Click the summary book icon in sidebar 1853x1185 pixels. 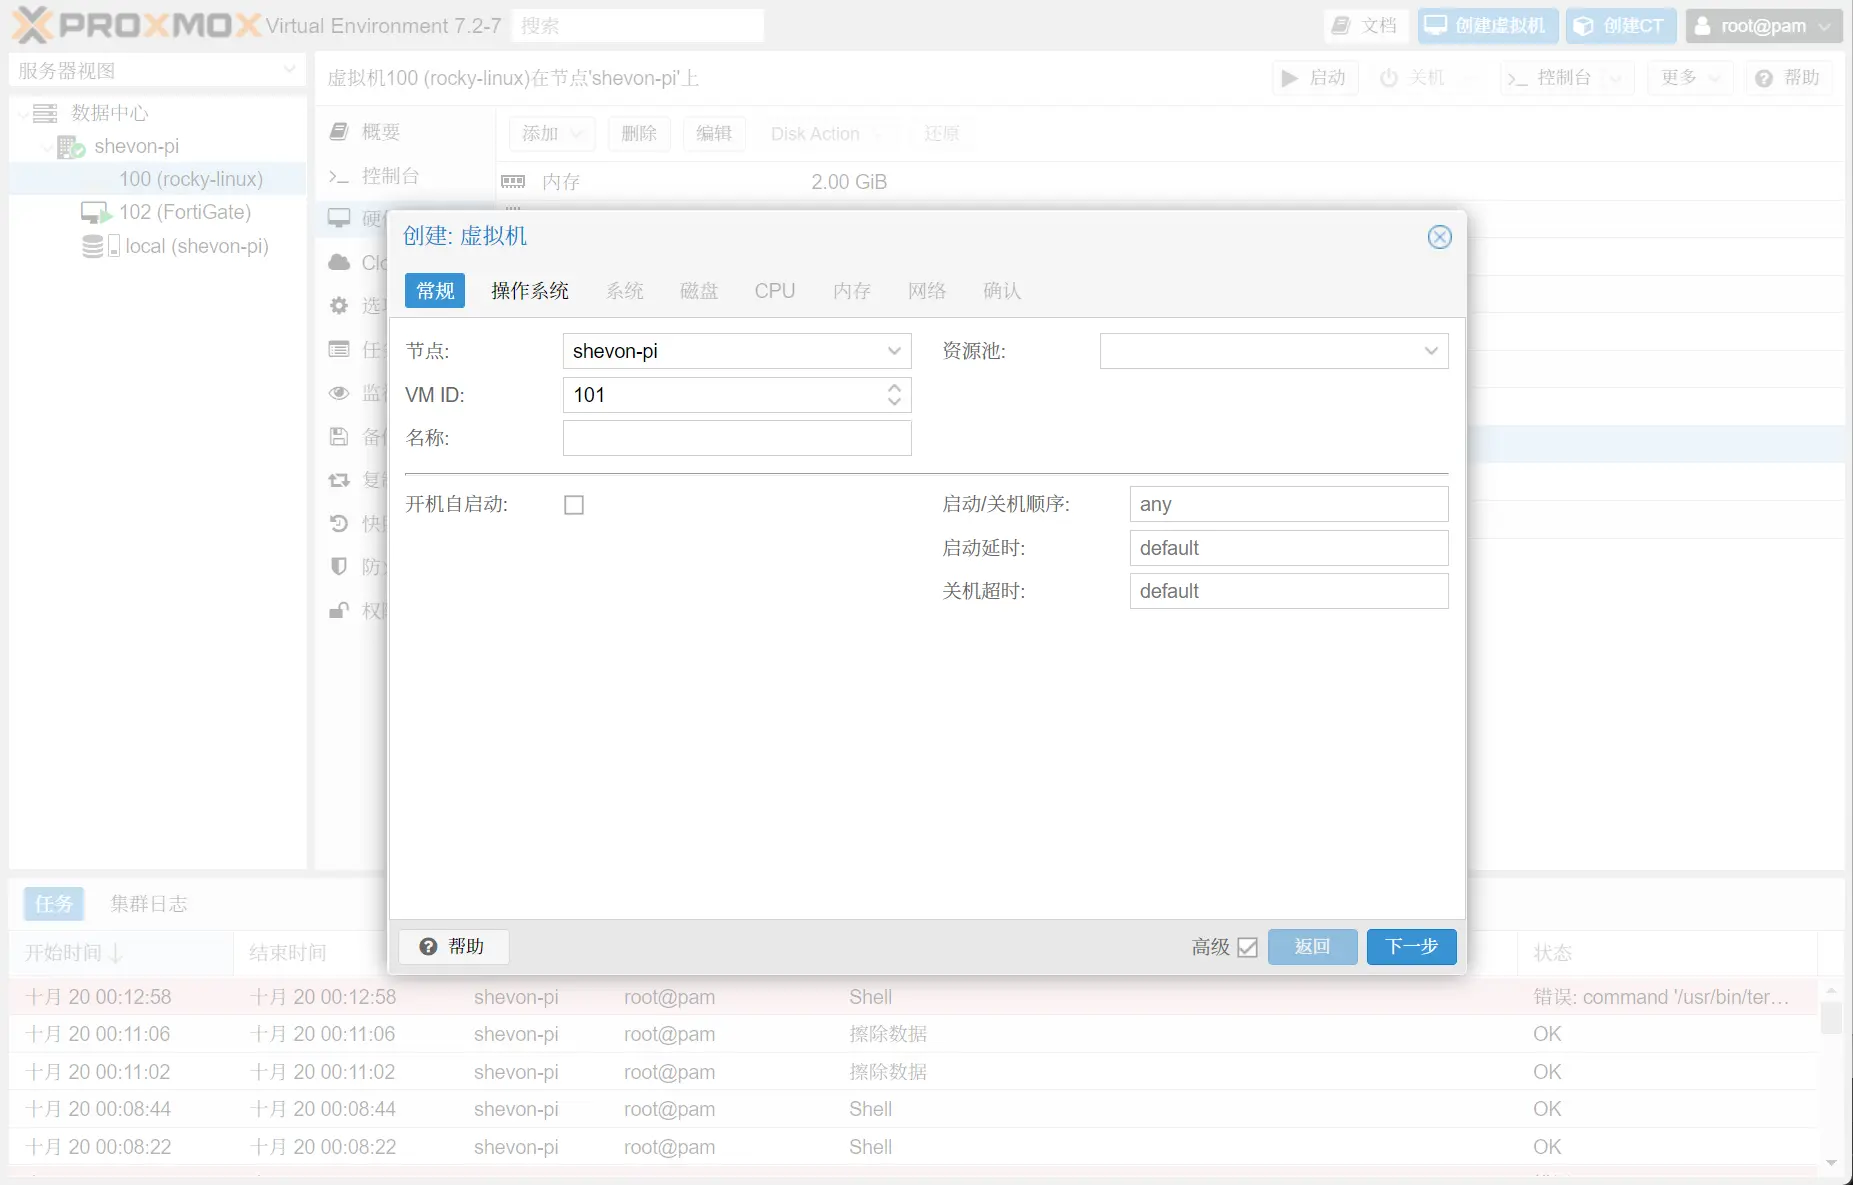pos(339,132)
